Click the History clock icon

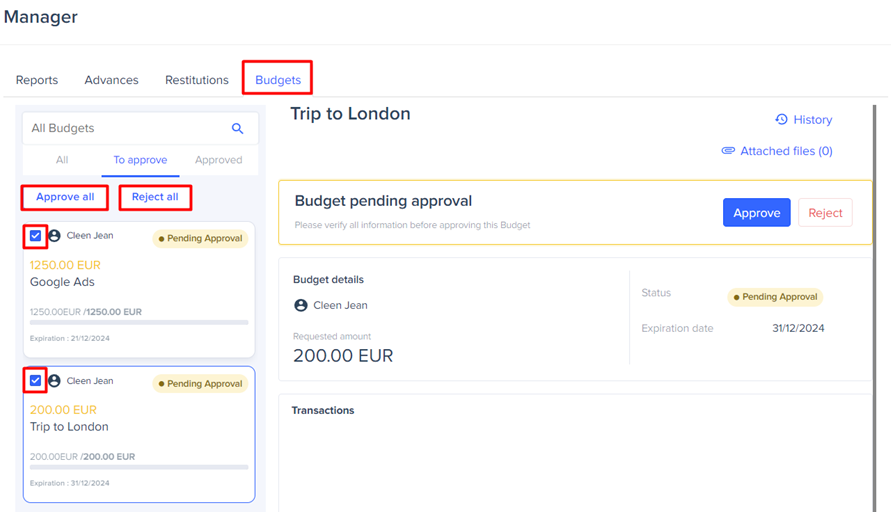782,119
